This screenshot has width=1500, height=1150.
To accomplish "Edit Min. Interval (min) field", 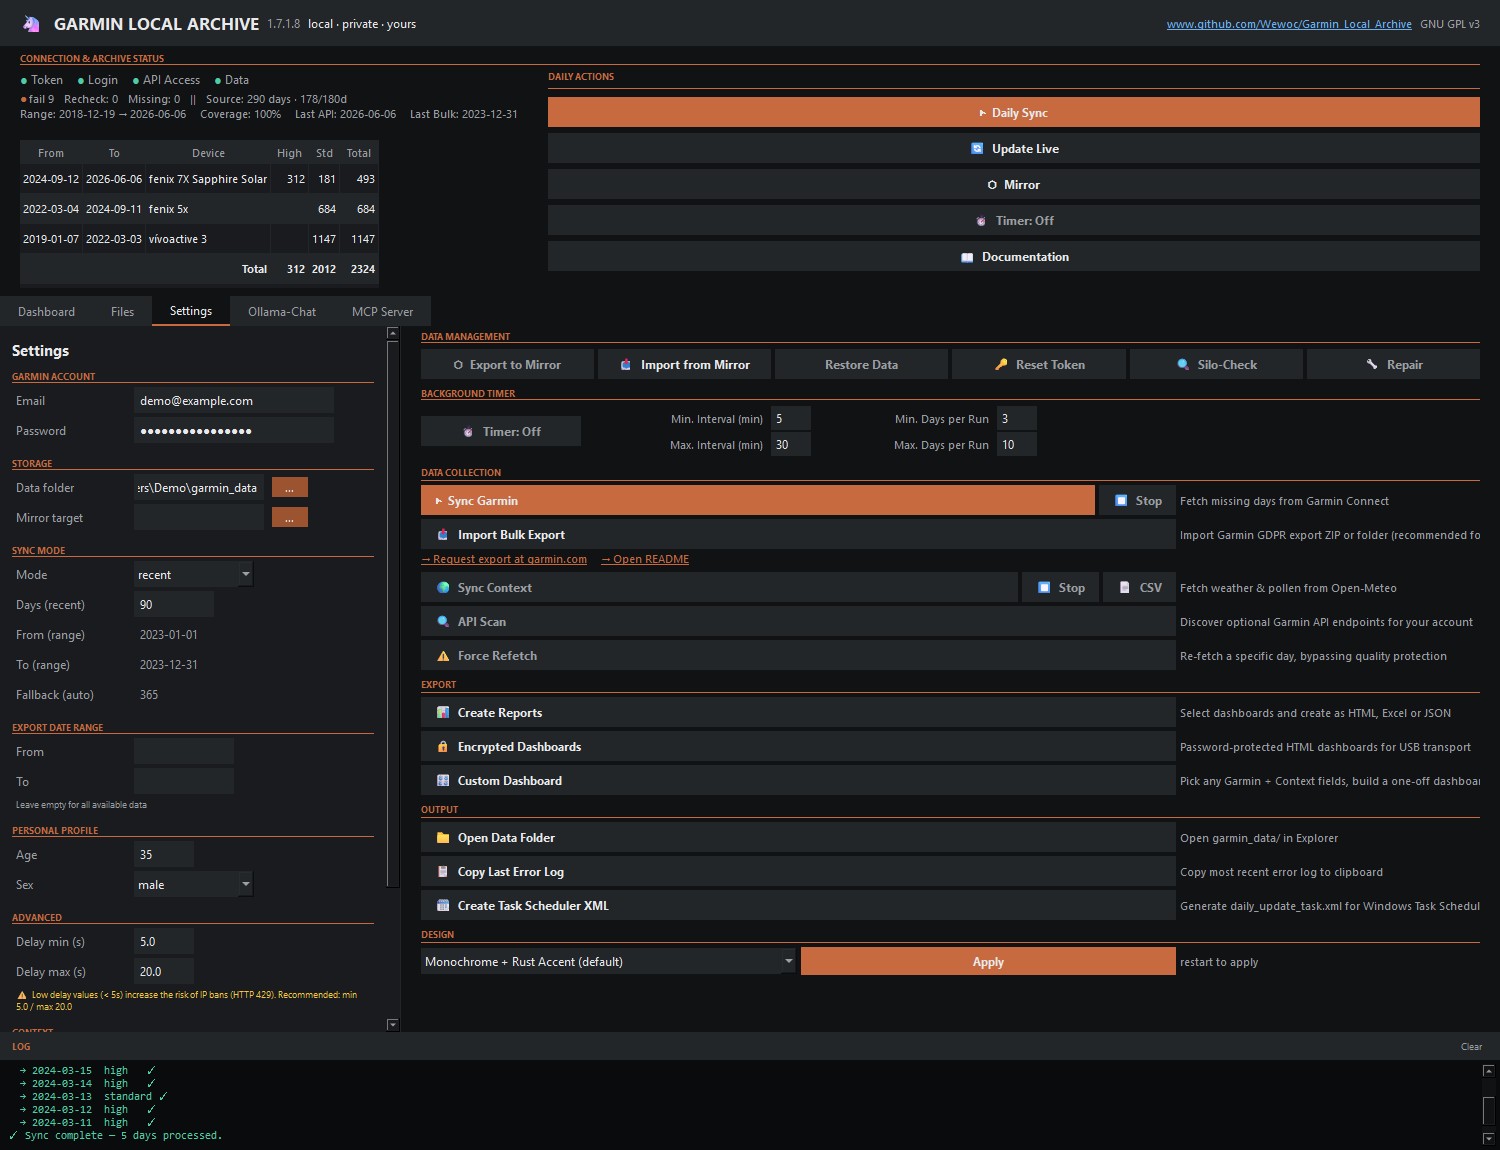I will pyautogui.click(x=790, y=418).
